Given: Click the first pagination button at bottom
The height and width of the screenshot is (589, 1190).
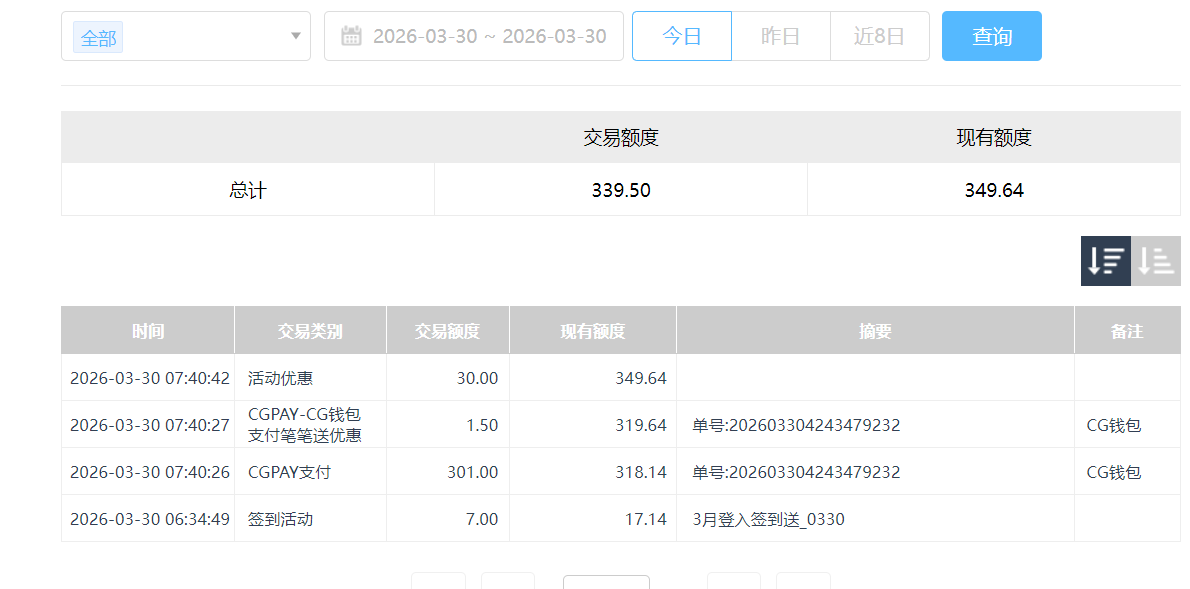Looking at the screenshot, I should [440, 584].
